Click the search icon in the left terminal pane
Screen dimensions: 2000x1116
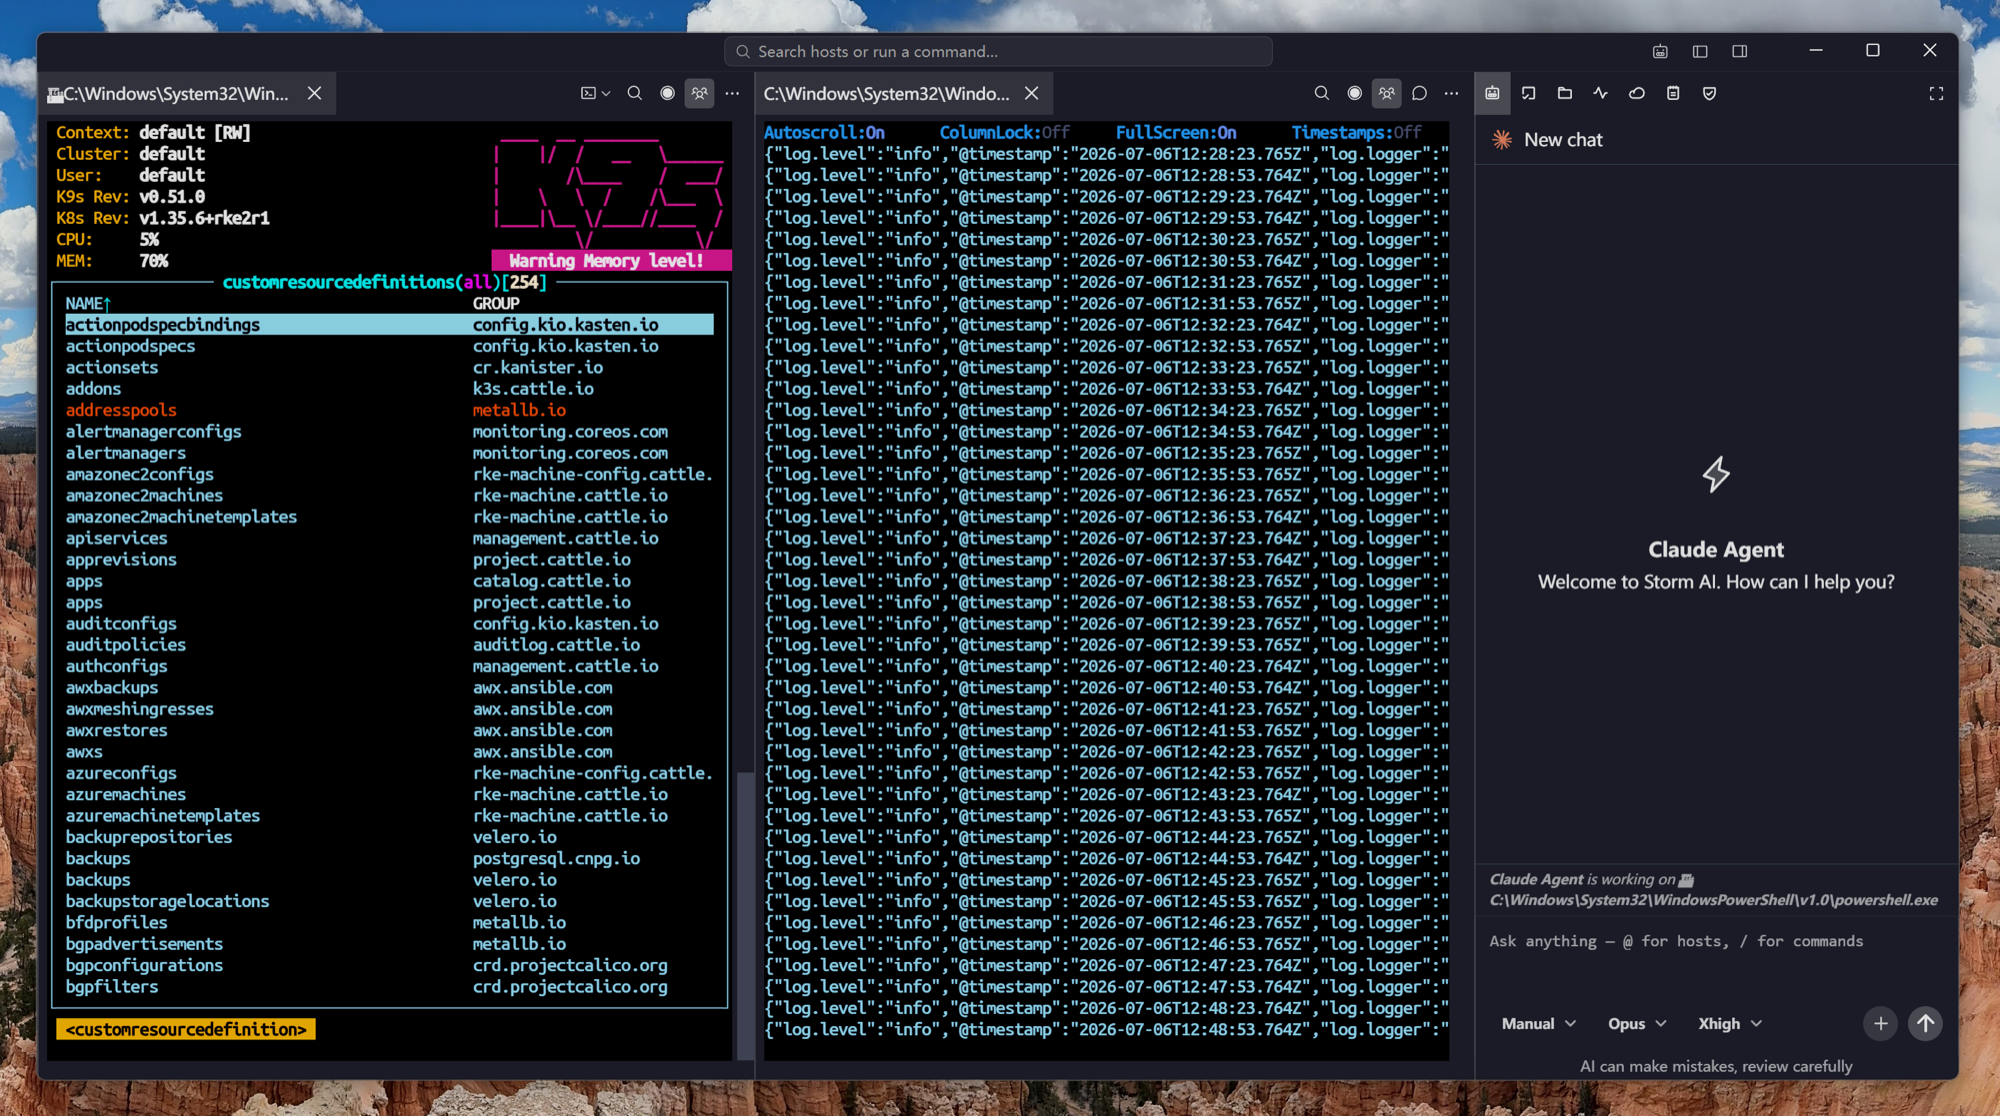(634, 93)
